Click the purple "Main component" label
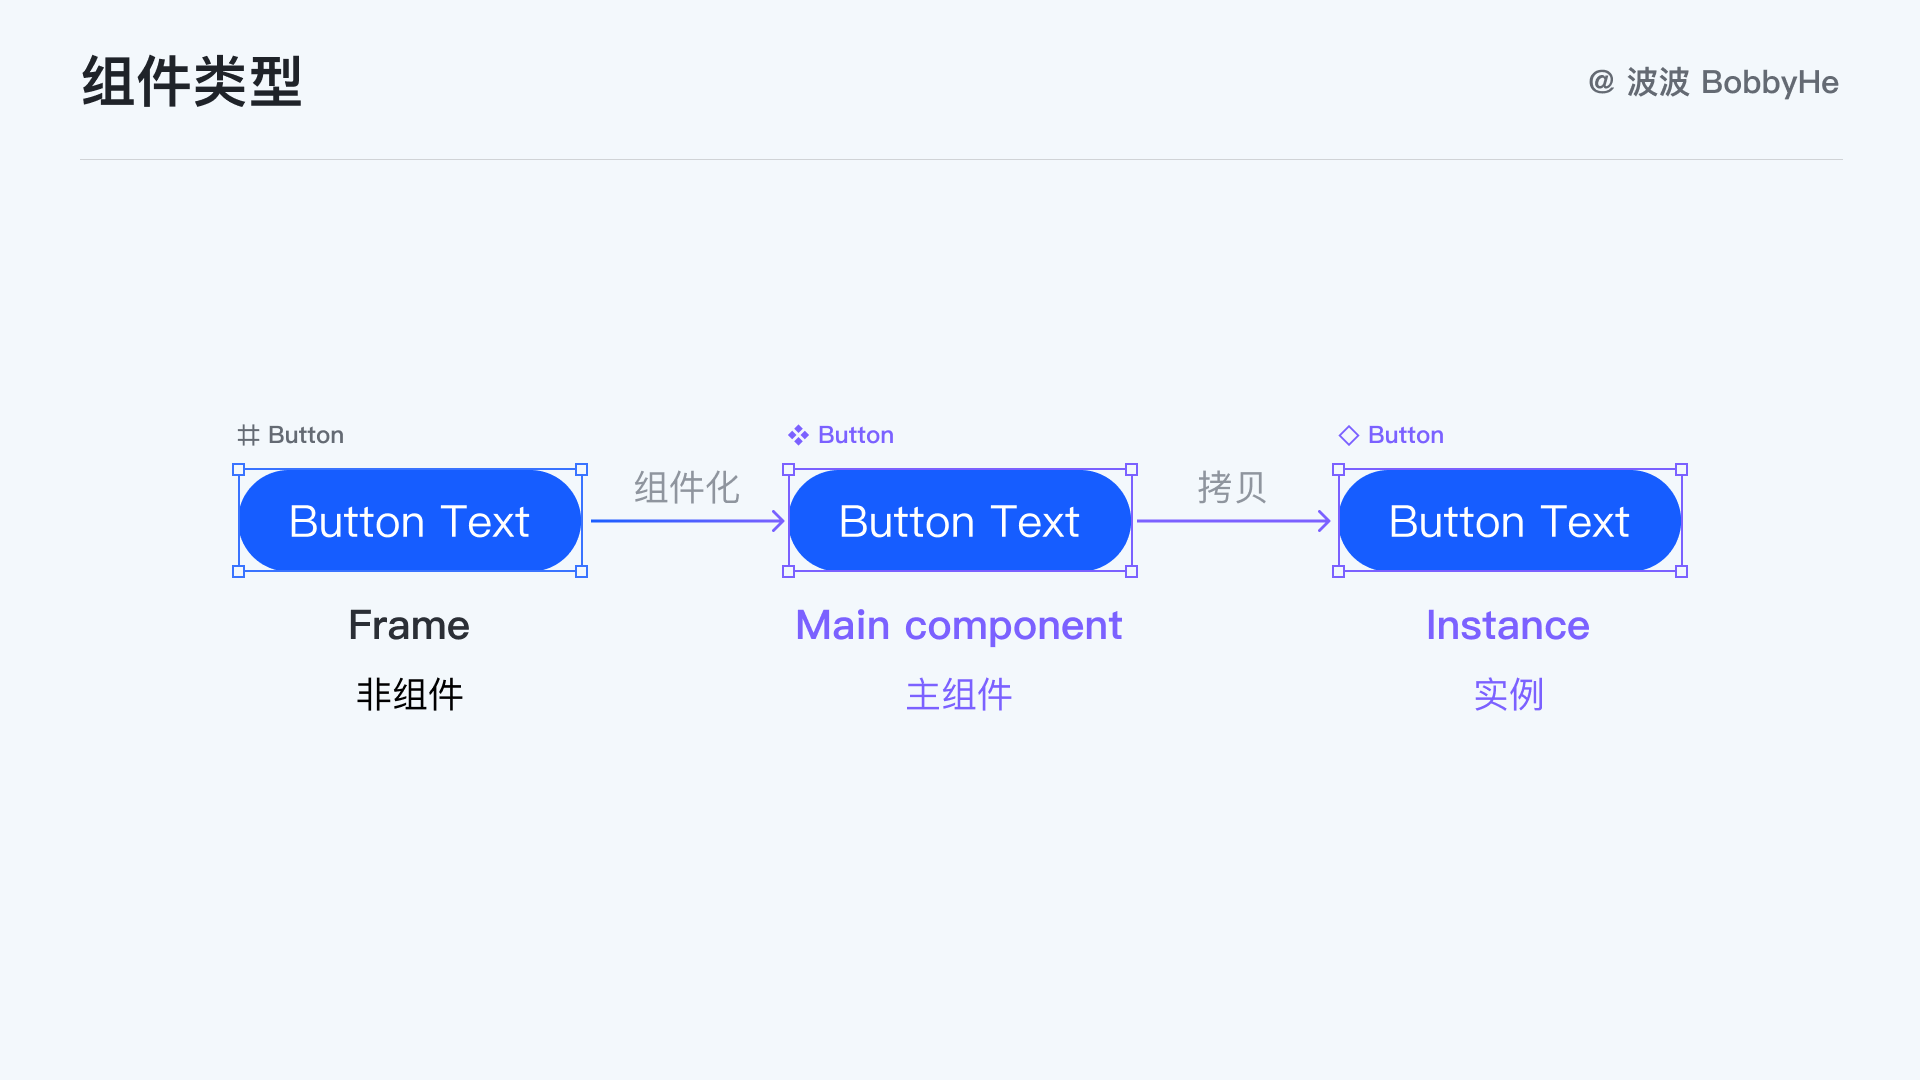 click(x=958, y=625)
